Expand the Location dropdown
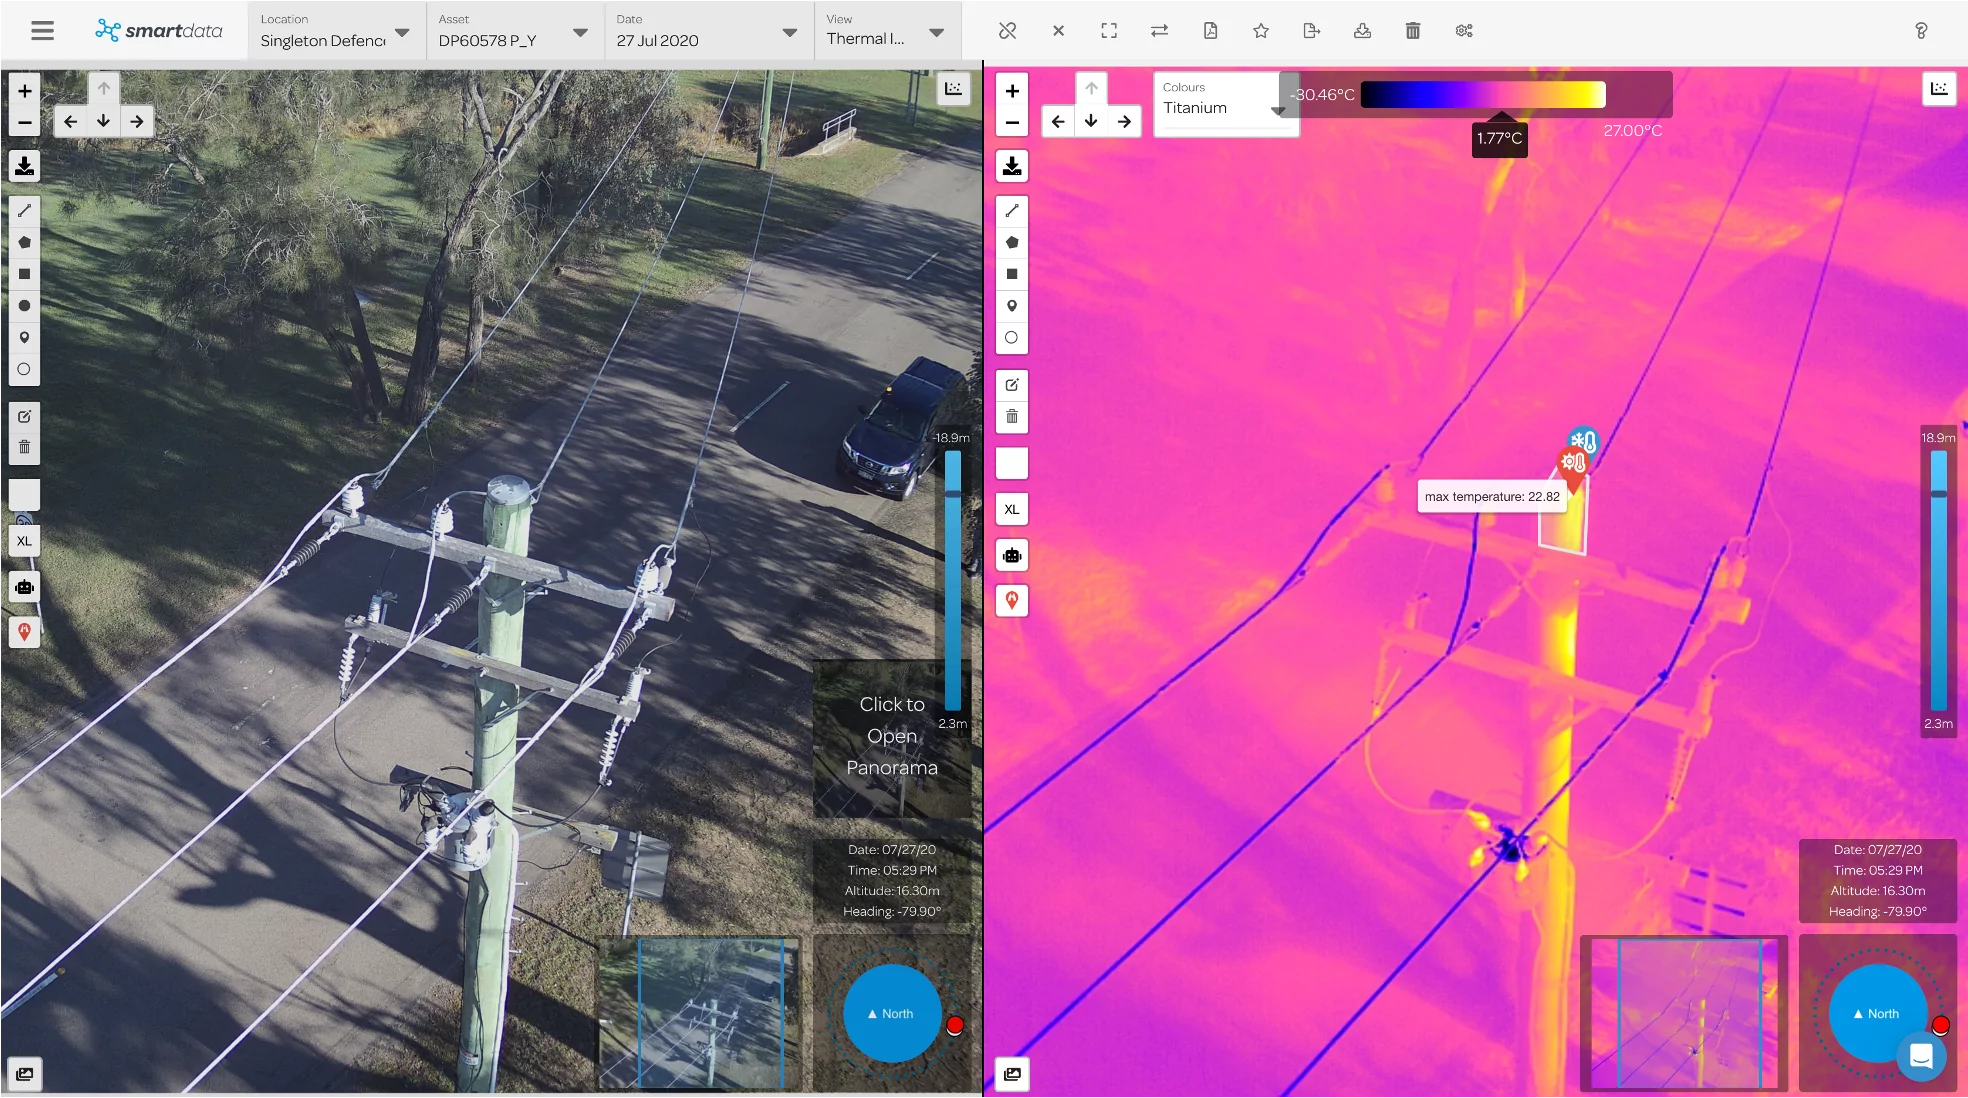 (x=336, y=31)
